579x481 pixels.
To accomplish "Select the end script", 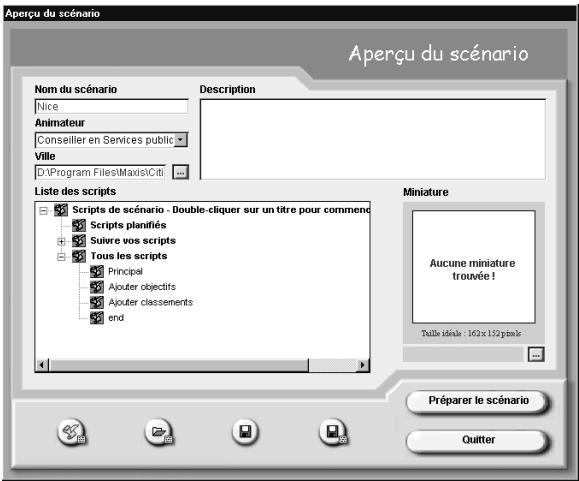I will [x=116, y=318].
